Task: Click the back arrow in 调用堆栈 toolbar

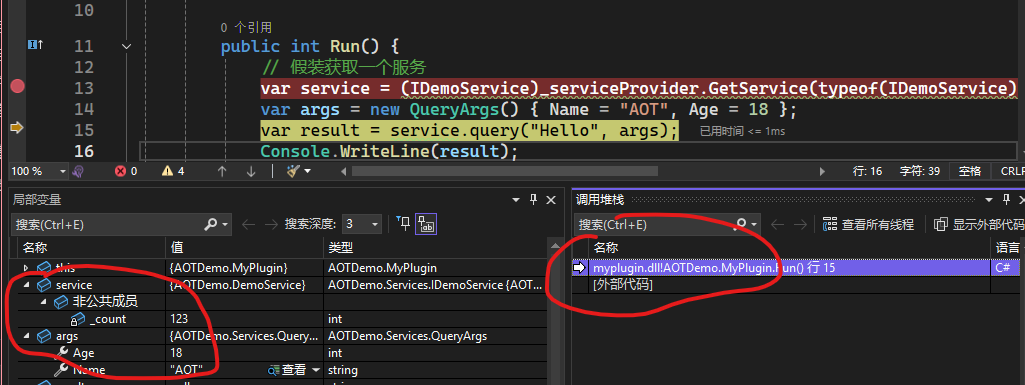Action: point(777,224)
